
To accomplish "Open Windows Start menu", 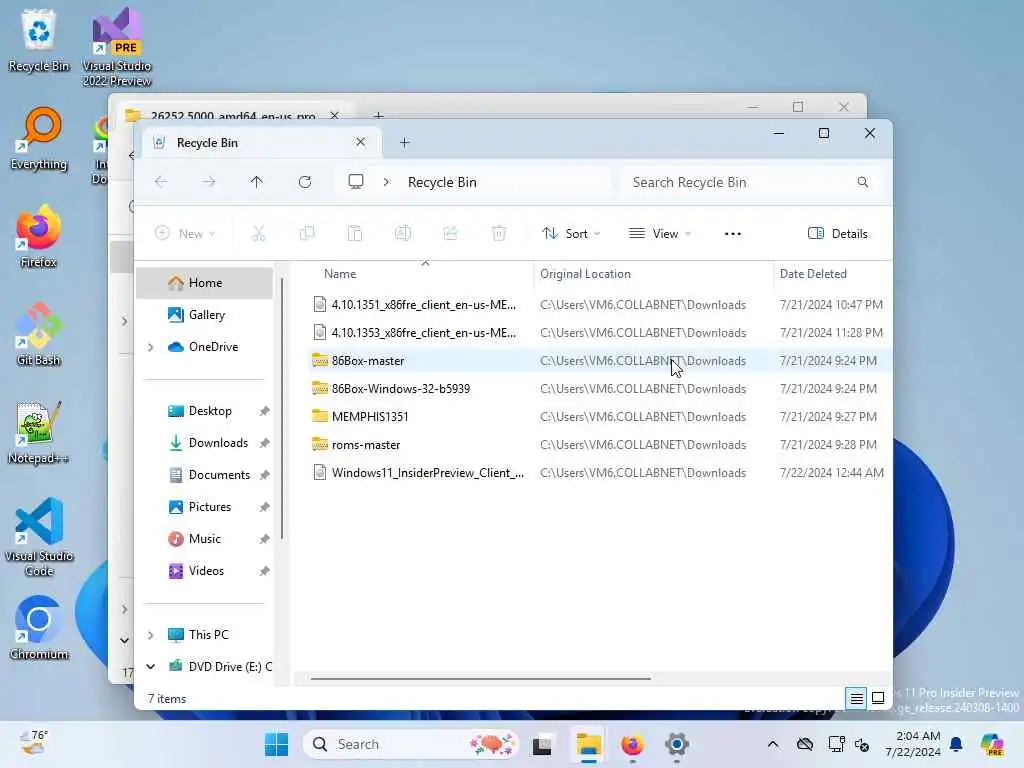I will pyautogui.click(x=276, y=744).
